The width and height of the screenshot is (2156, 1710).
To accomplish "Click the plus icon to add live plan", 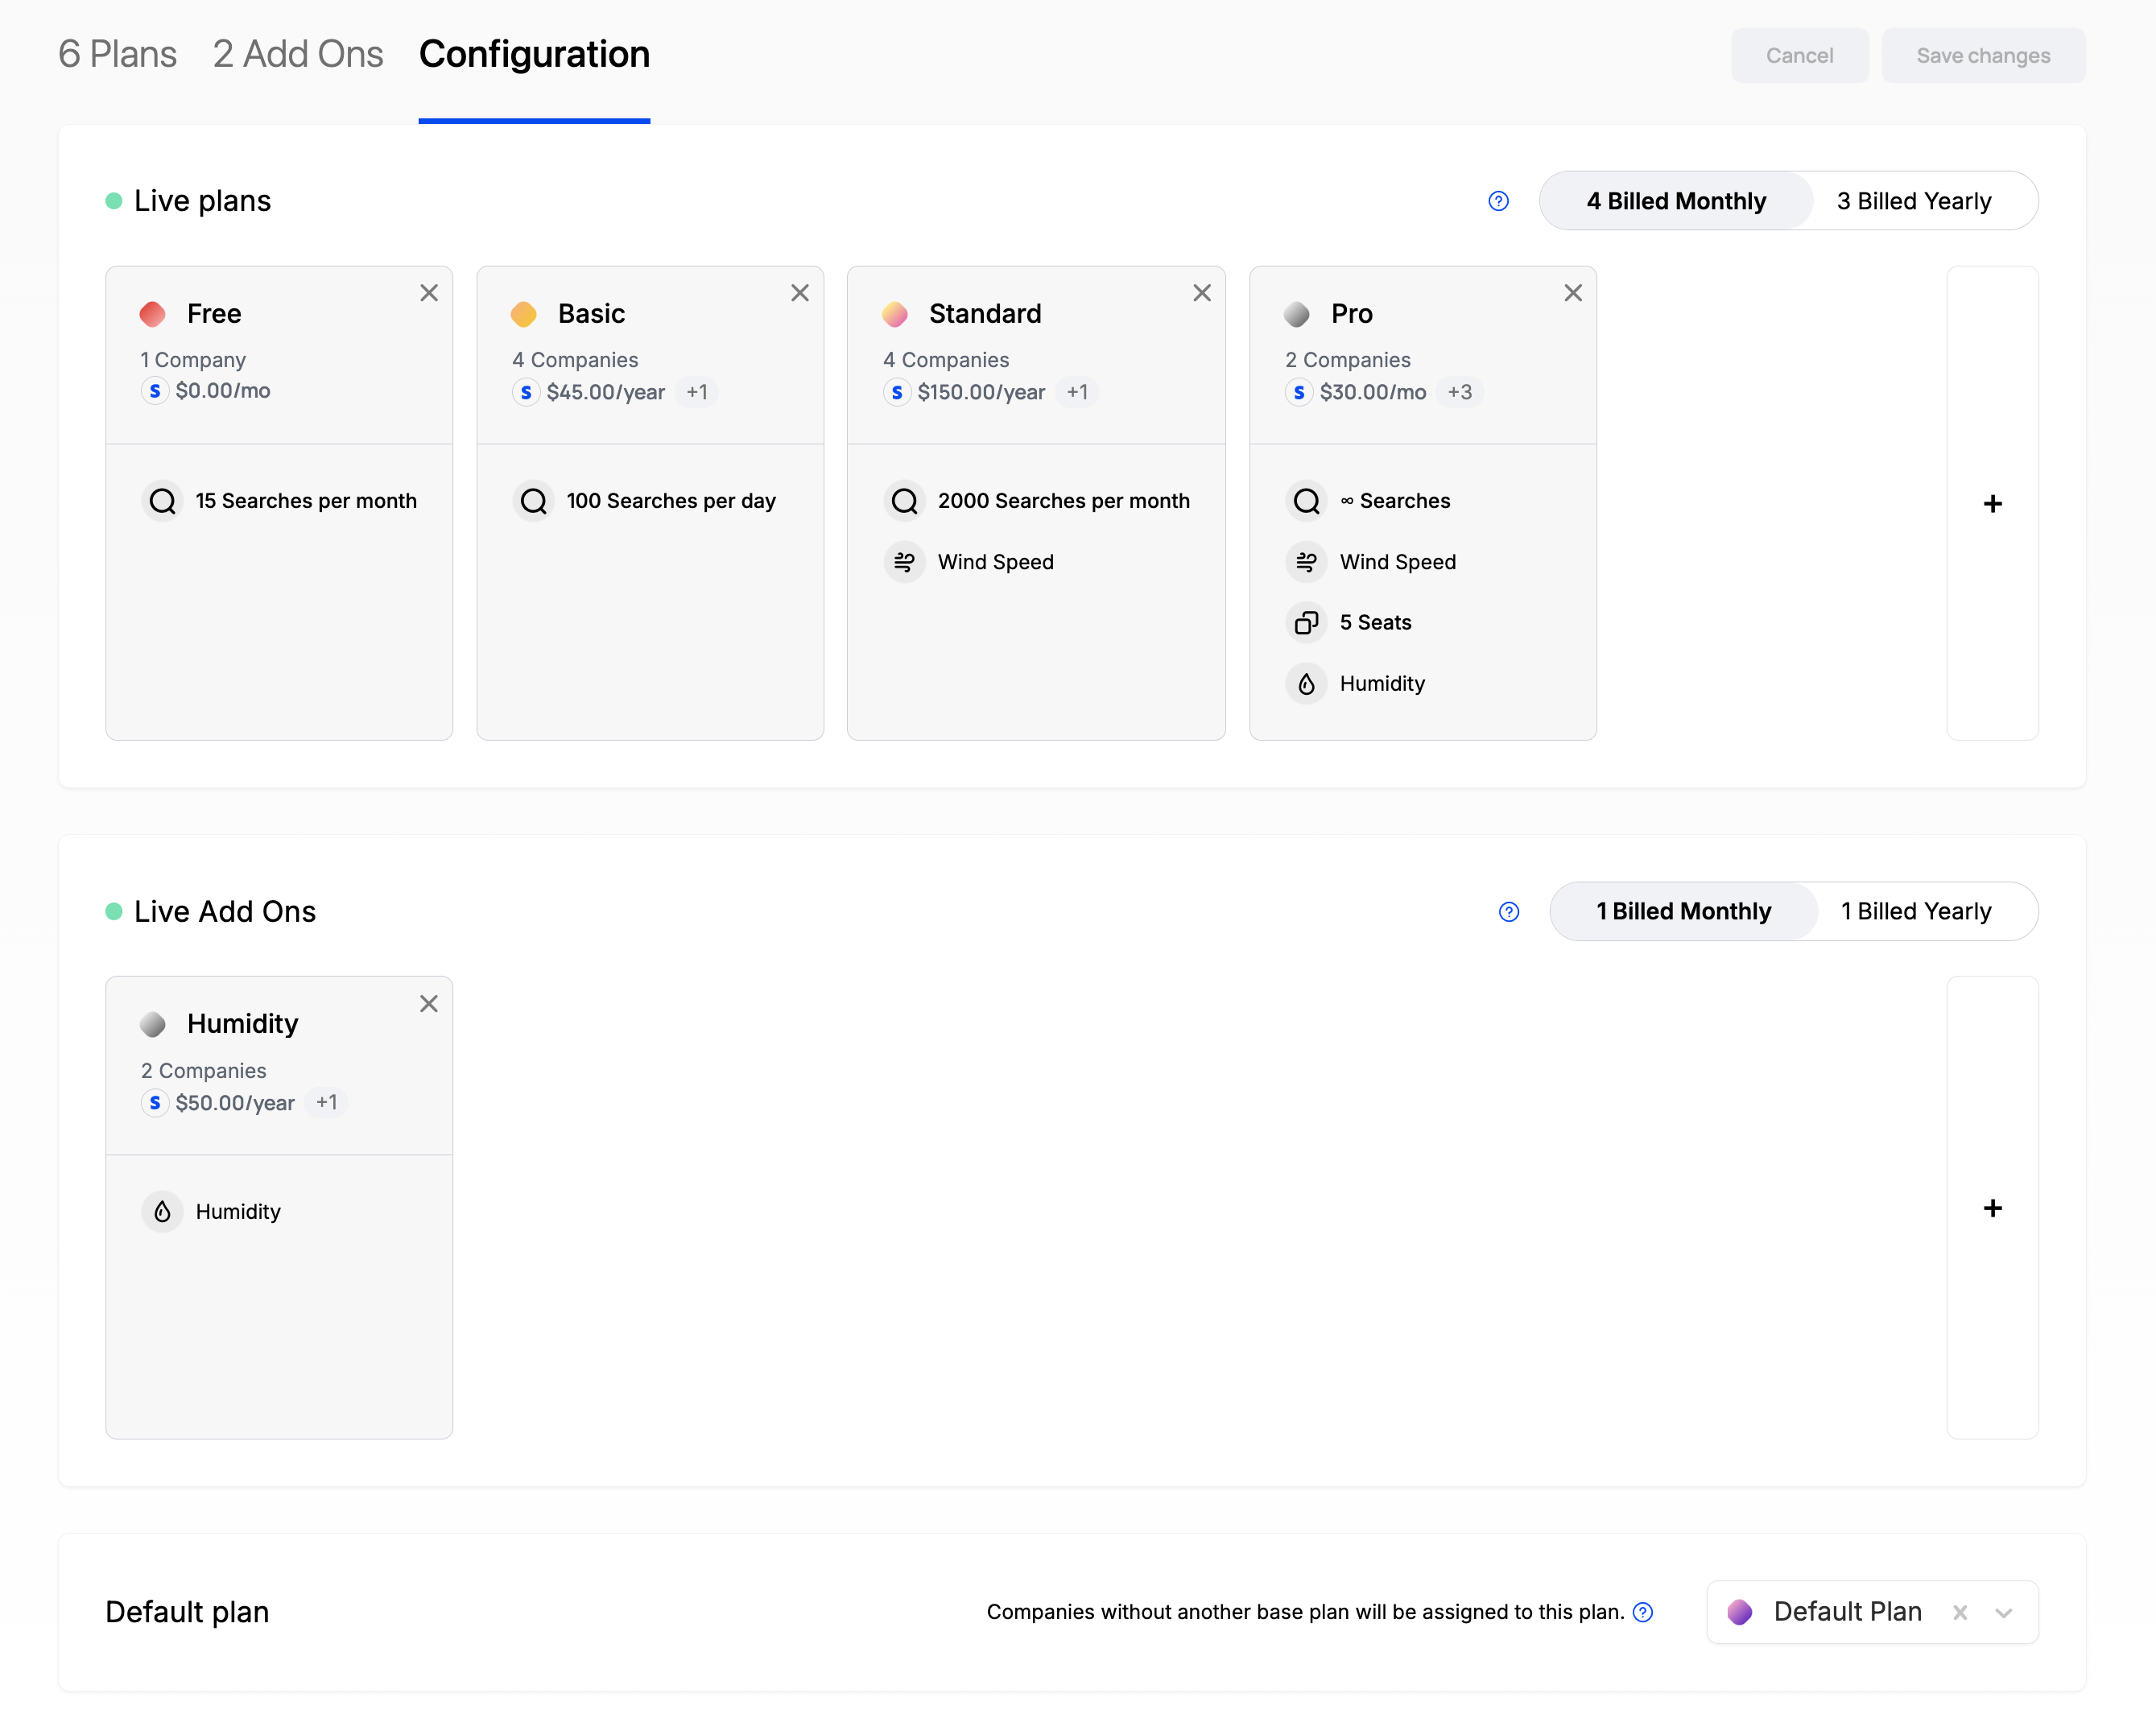I will (x=1991, y=503).
